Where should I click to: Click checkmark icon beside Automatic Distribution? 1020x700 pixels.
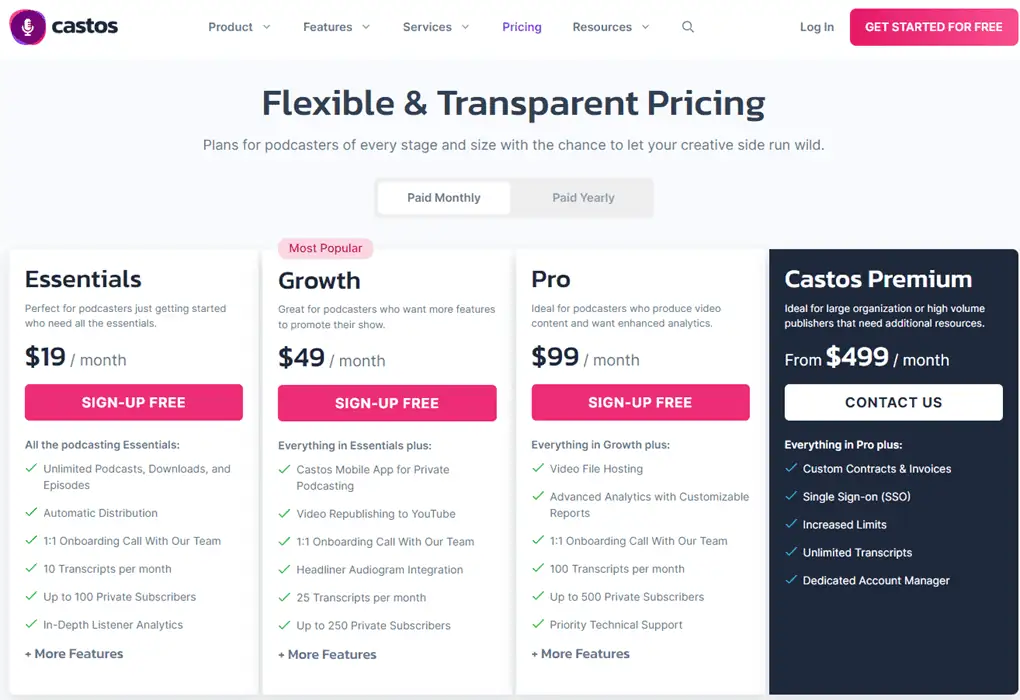(31, 512)
